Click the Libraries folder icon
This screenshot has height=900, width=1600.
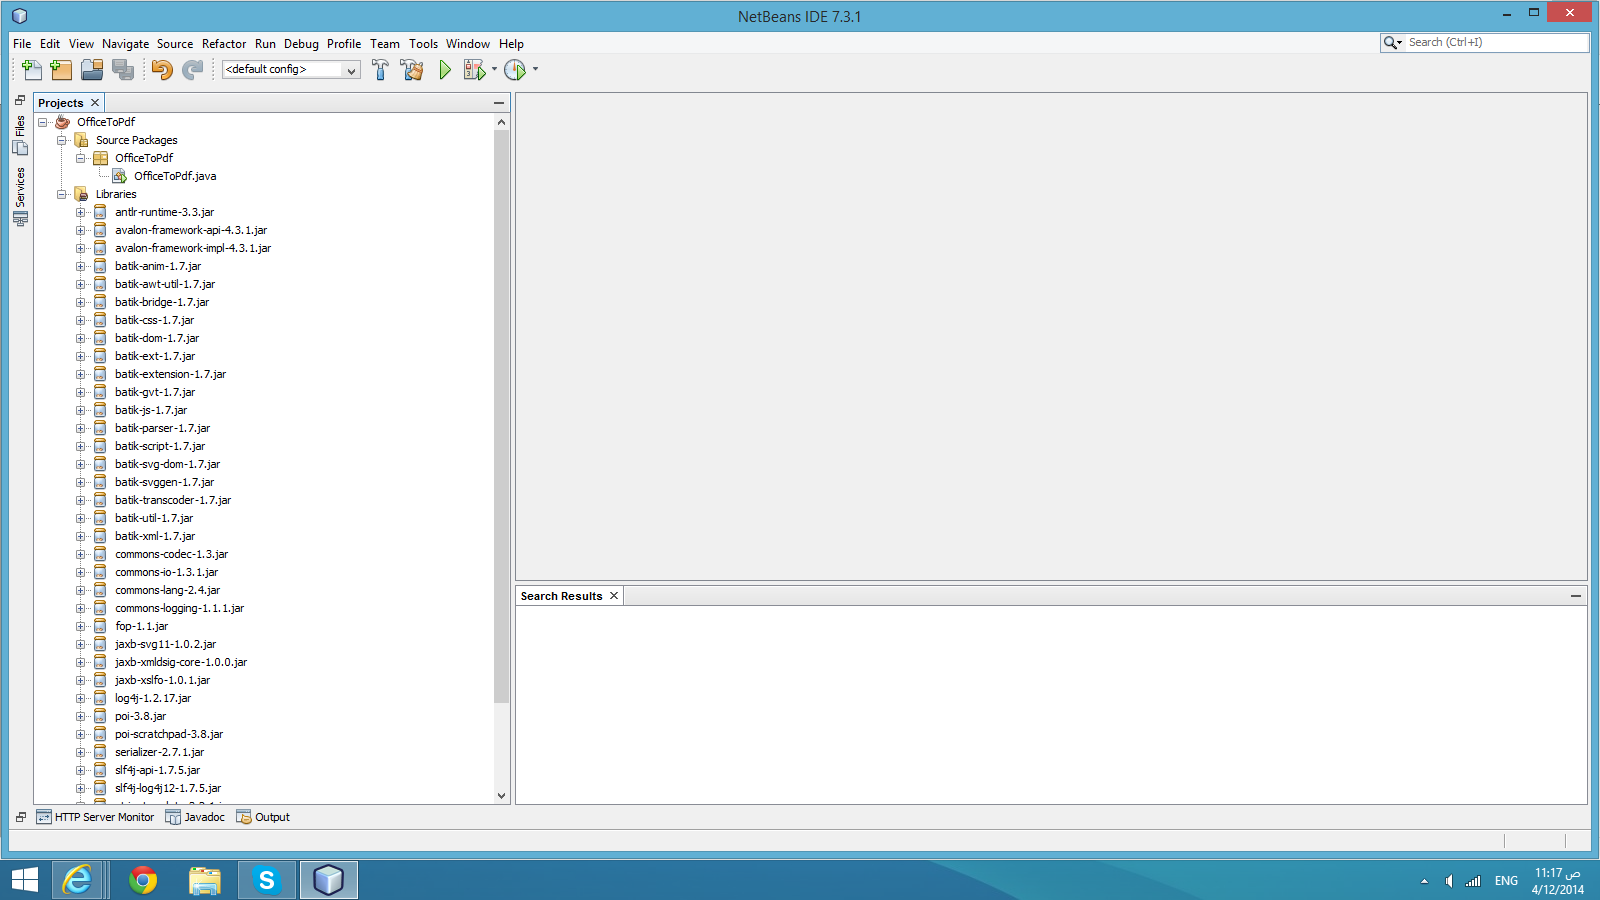point(82,194)
